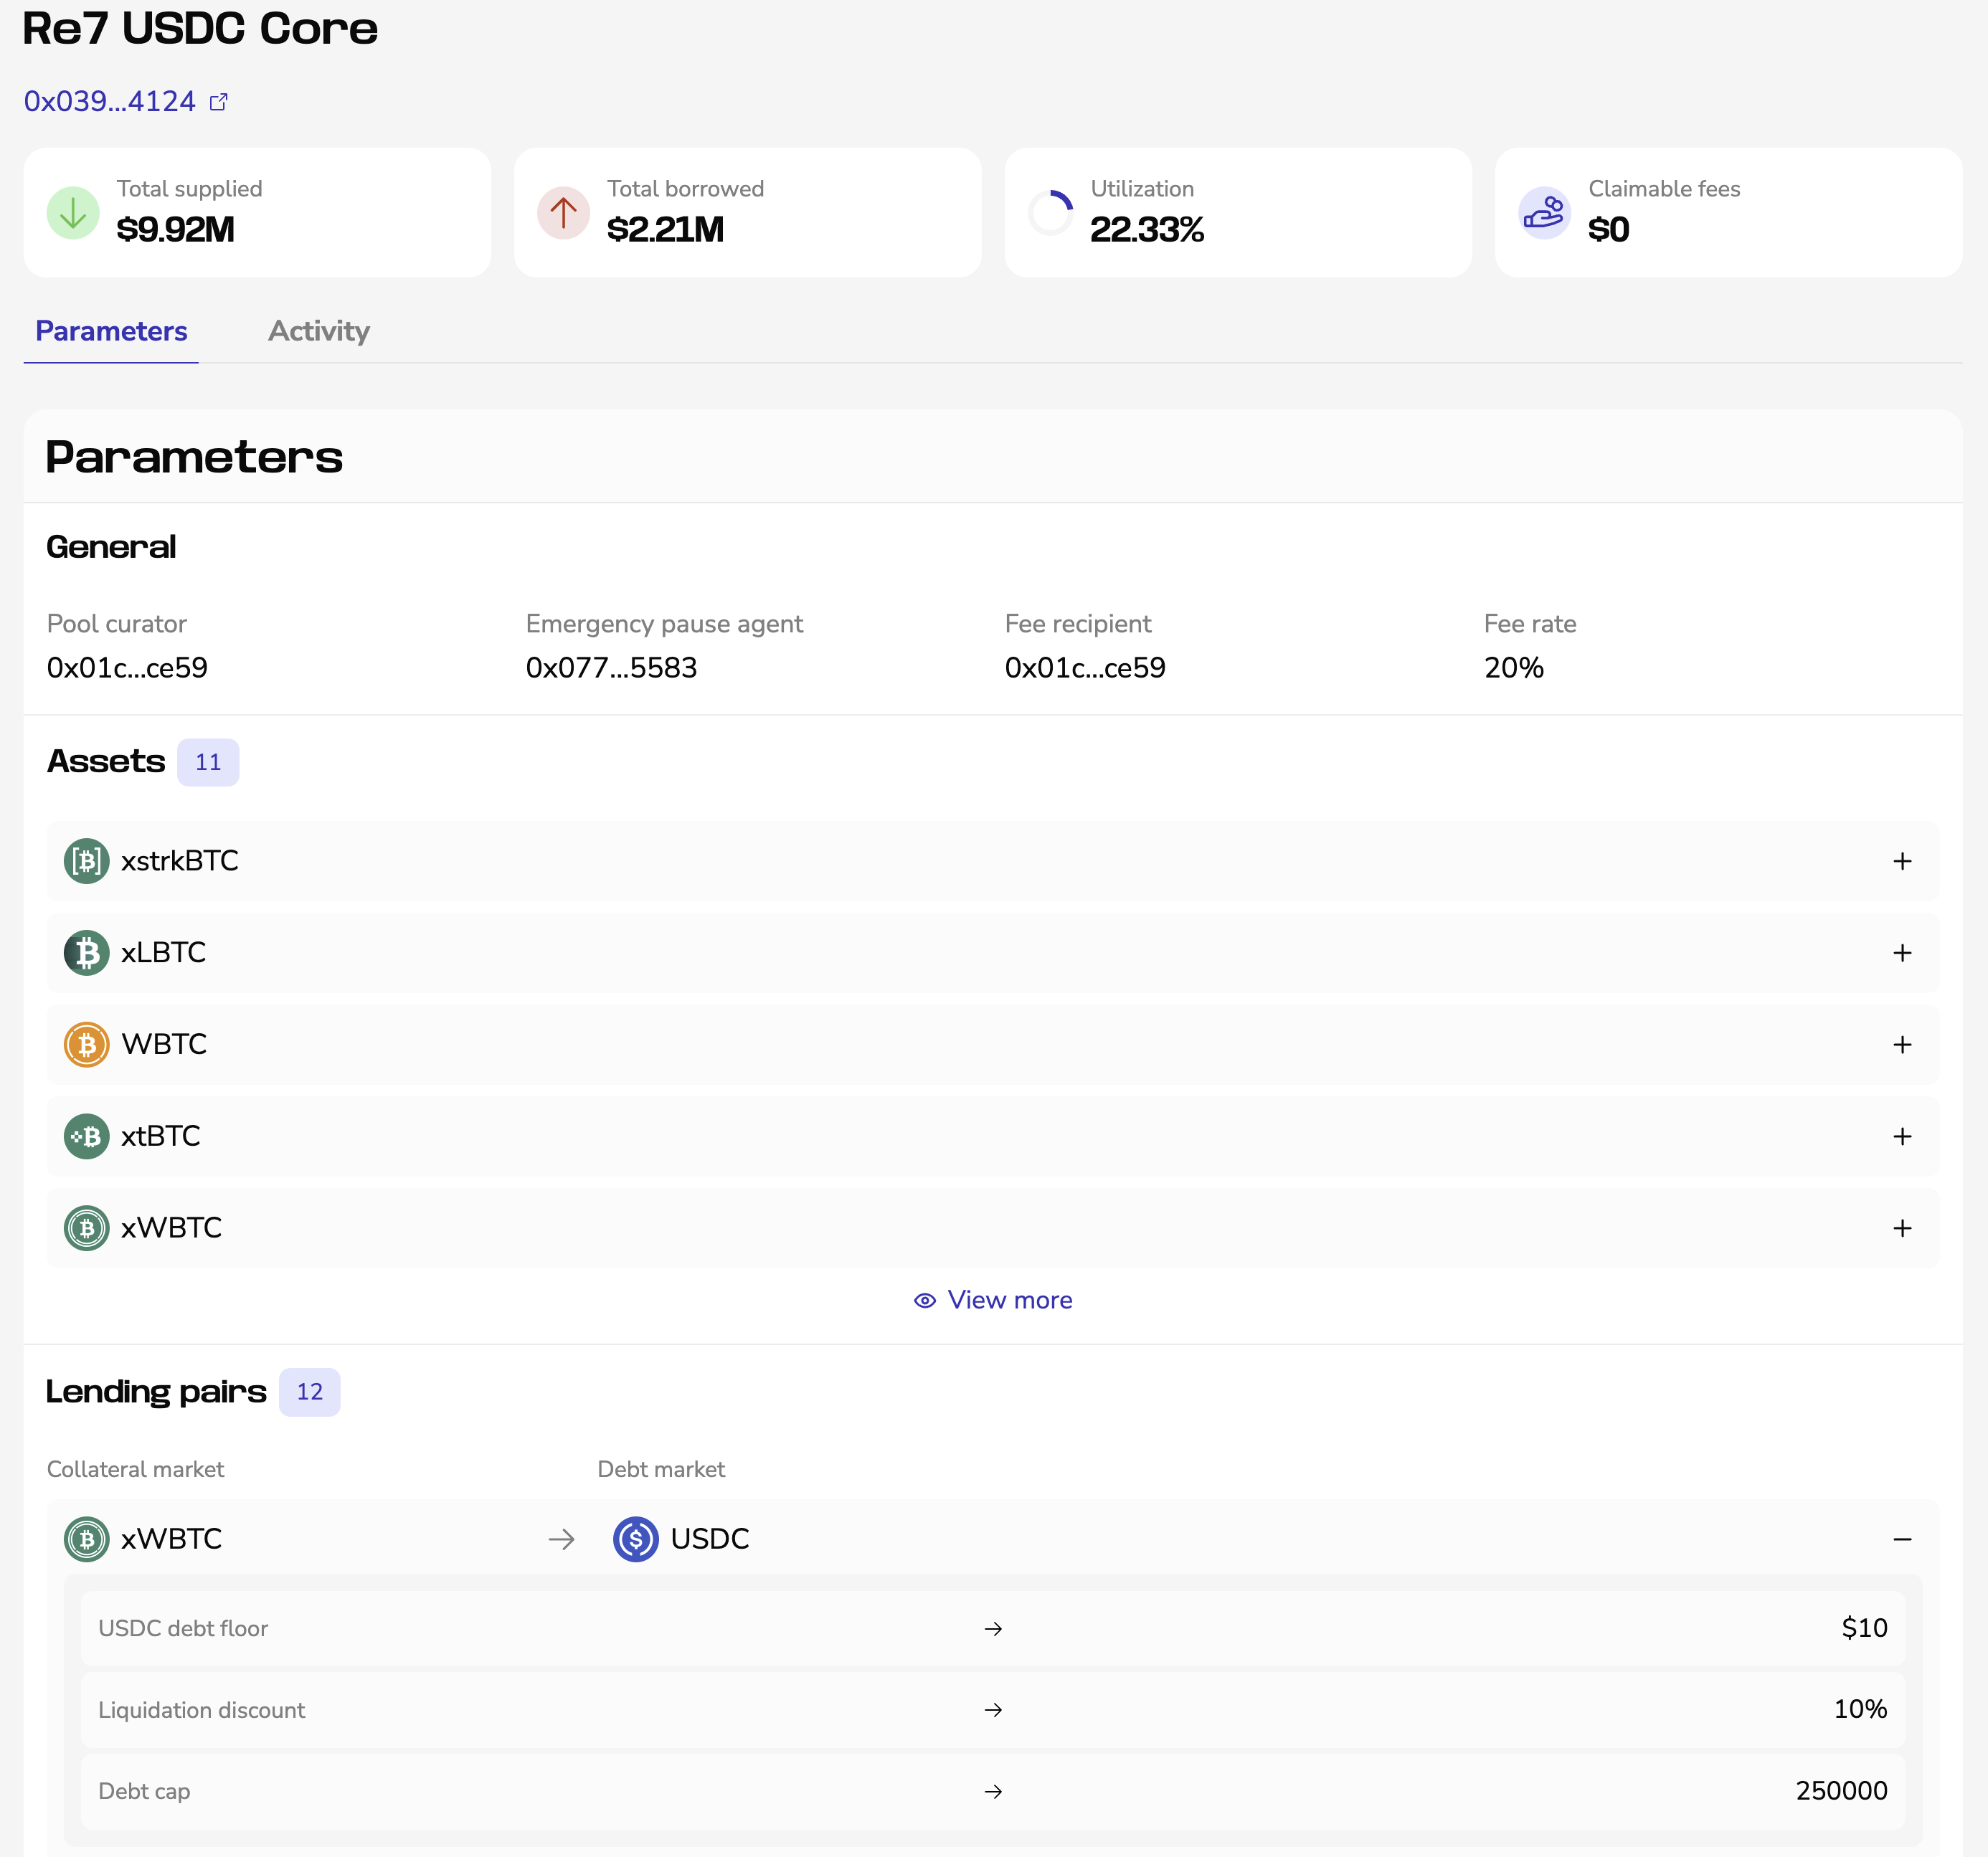The height and width of the screenshot is (1857, 1988).
Task: Click the arrow in Liquidation discount row
Action: point(993,1710)
